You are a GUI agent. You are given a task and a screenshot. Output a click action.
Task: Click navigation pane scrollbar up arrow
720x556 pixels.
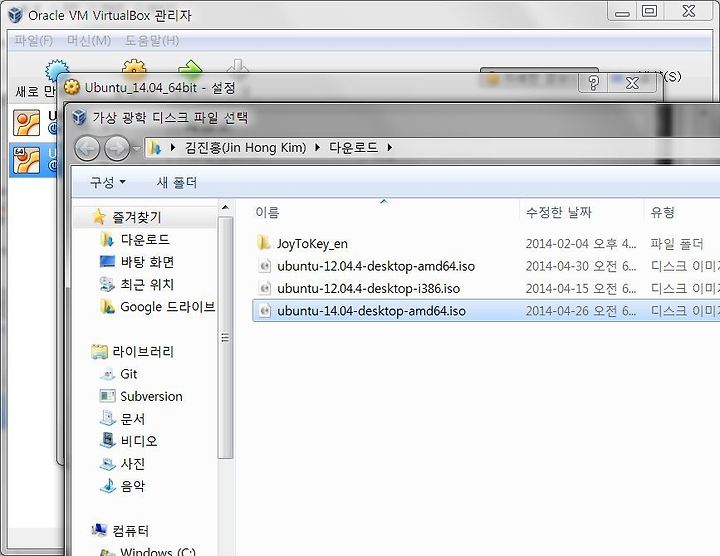[x=225, y=208]
